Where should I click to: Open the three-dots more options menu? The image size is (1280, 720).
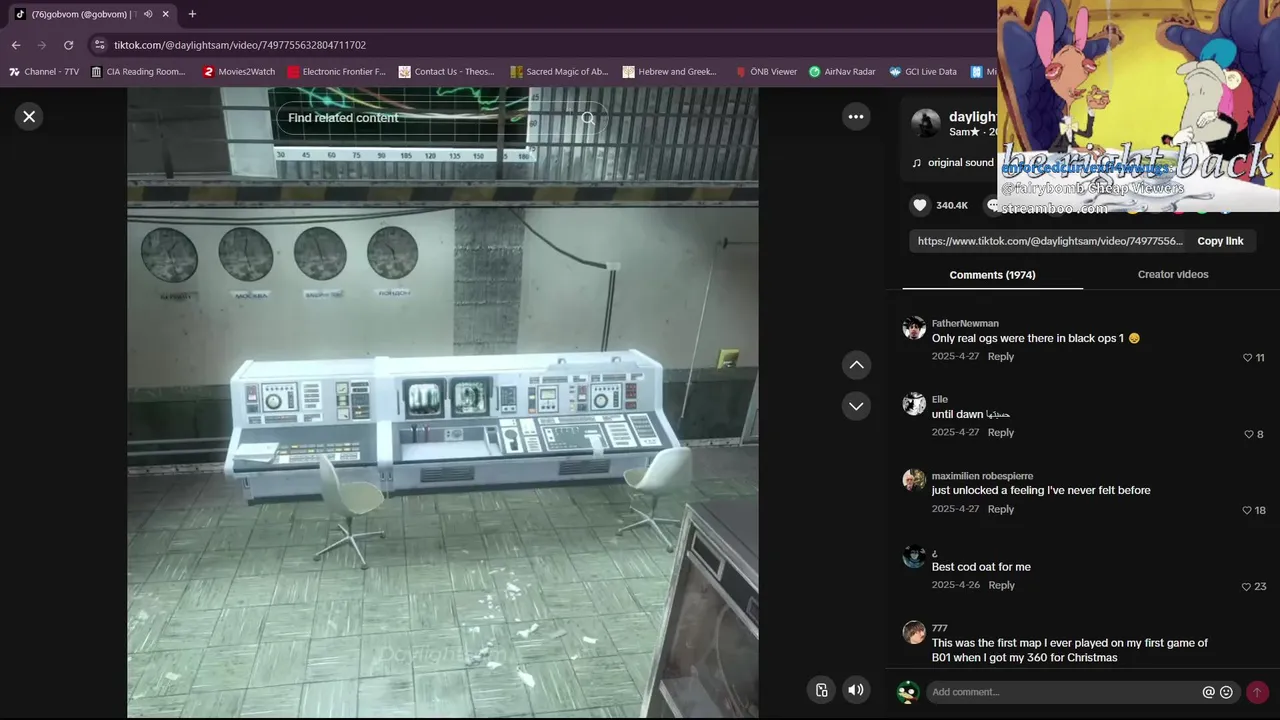coord(856,117)
